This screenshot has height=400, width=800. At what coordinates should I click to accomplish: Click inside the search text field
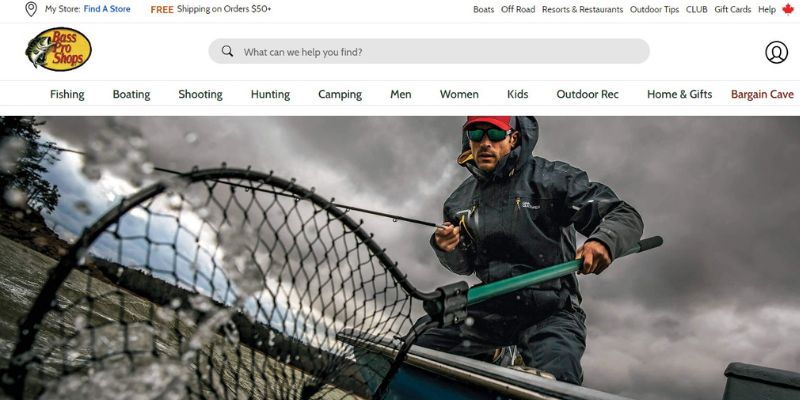(429, 52)
